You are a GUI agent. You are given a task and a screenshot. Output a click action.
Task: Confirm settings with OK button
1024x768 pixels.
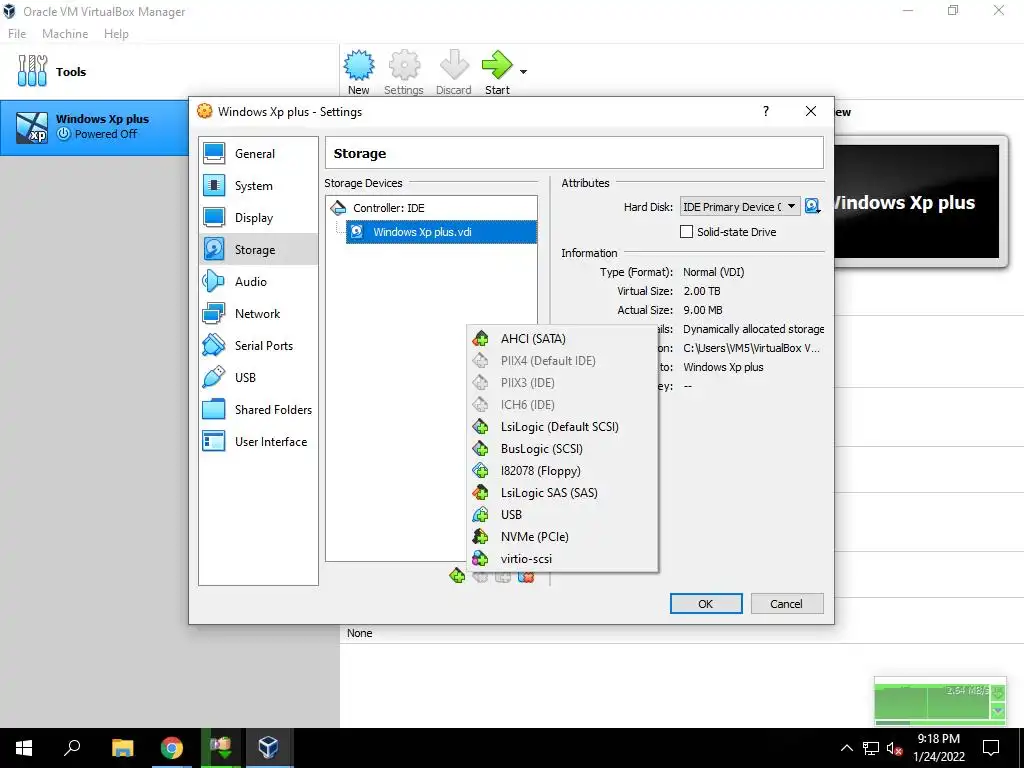pos(706,603)
